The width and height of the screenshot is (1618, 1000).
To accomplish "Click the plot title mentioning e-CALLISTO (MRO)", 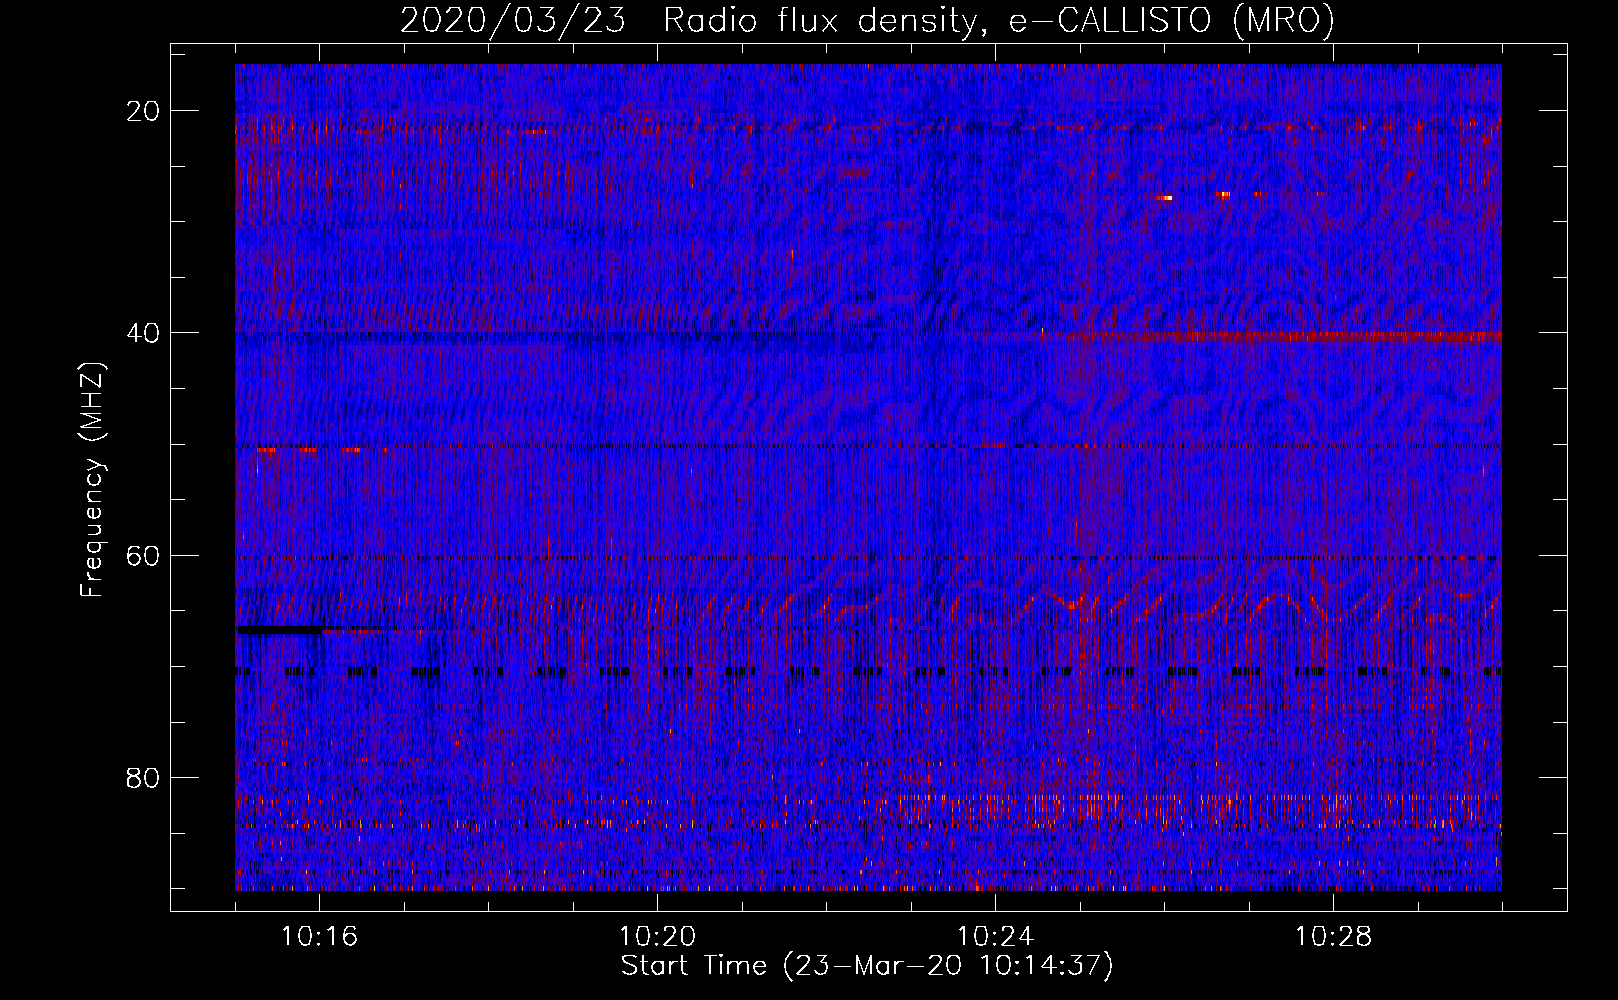I will (867, 21).
